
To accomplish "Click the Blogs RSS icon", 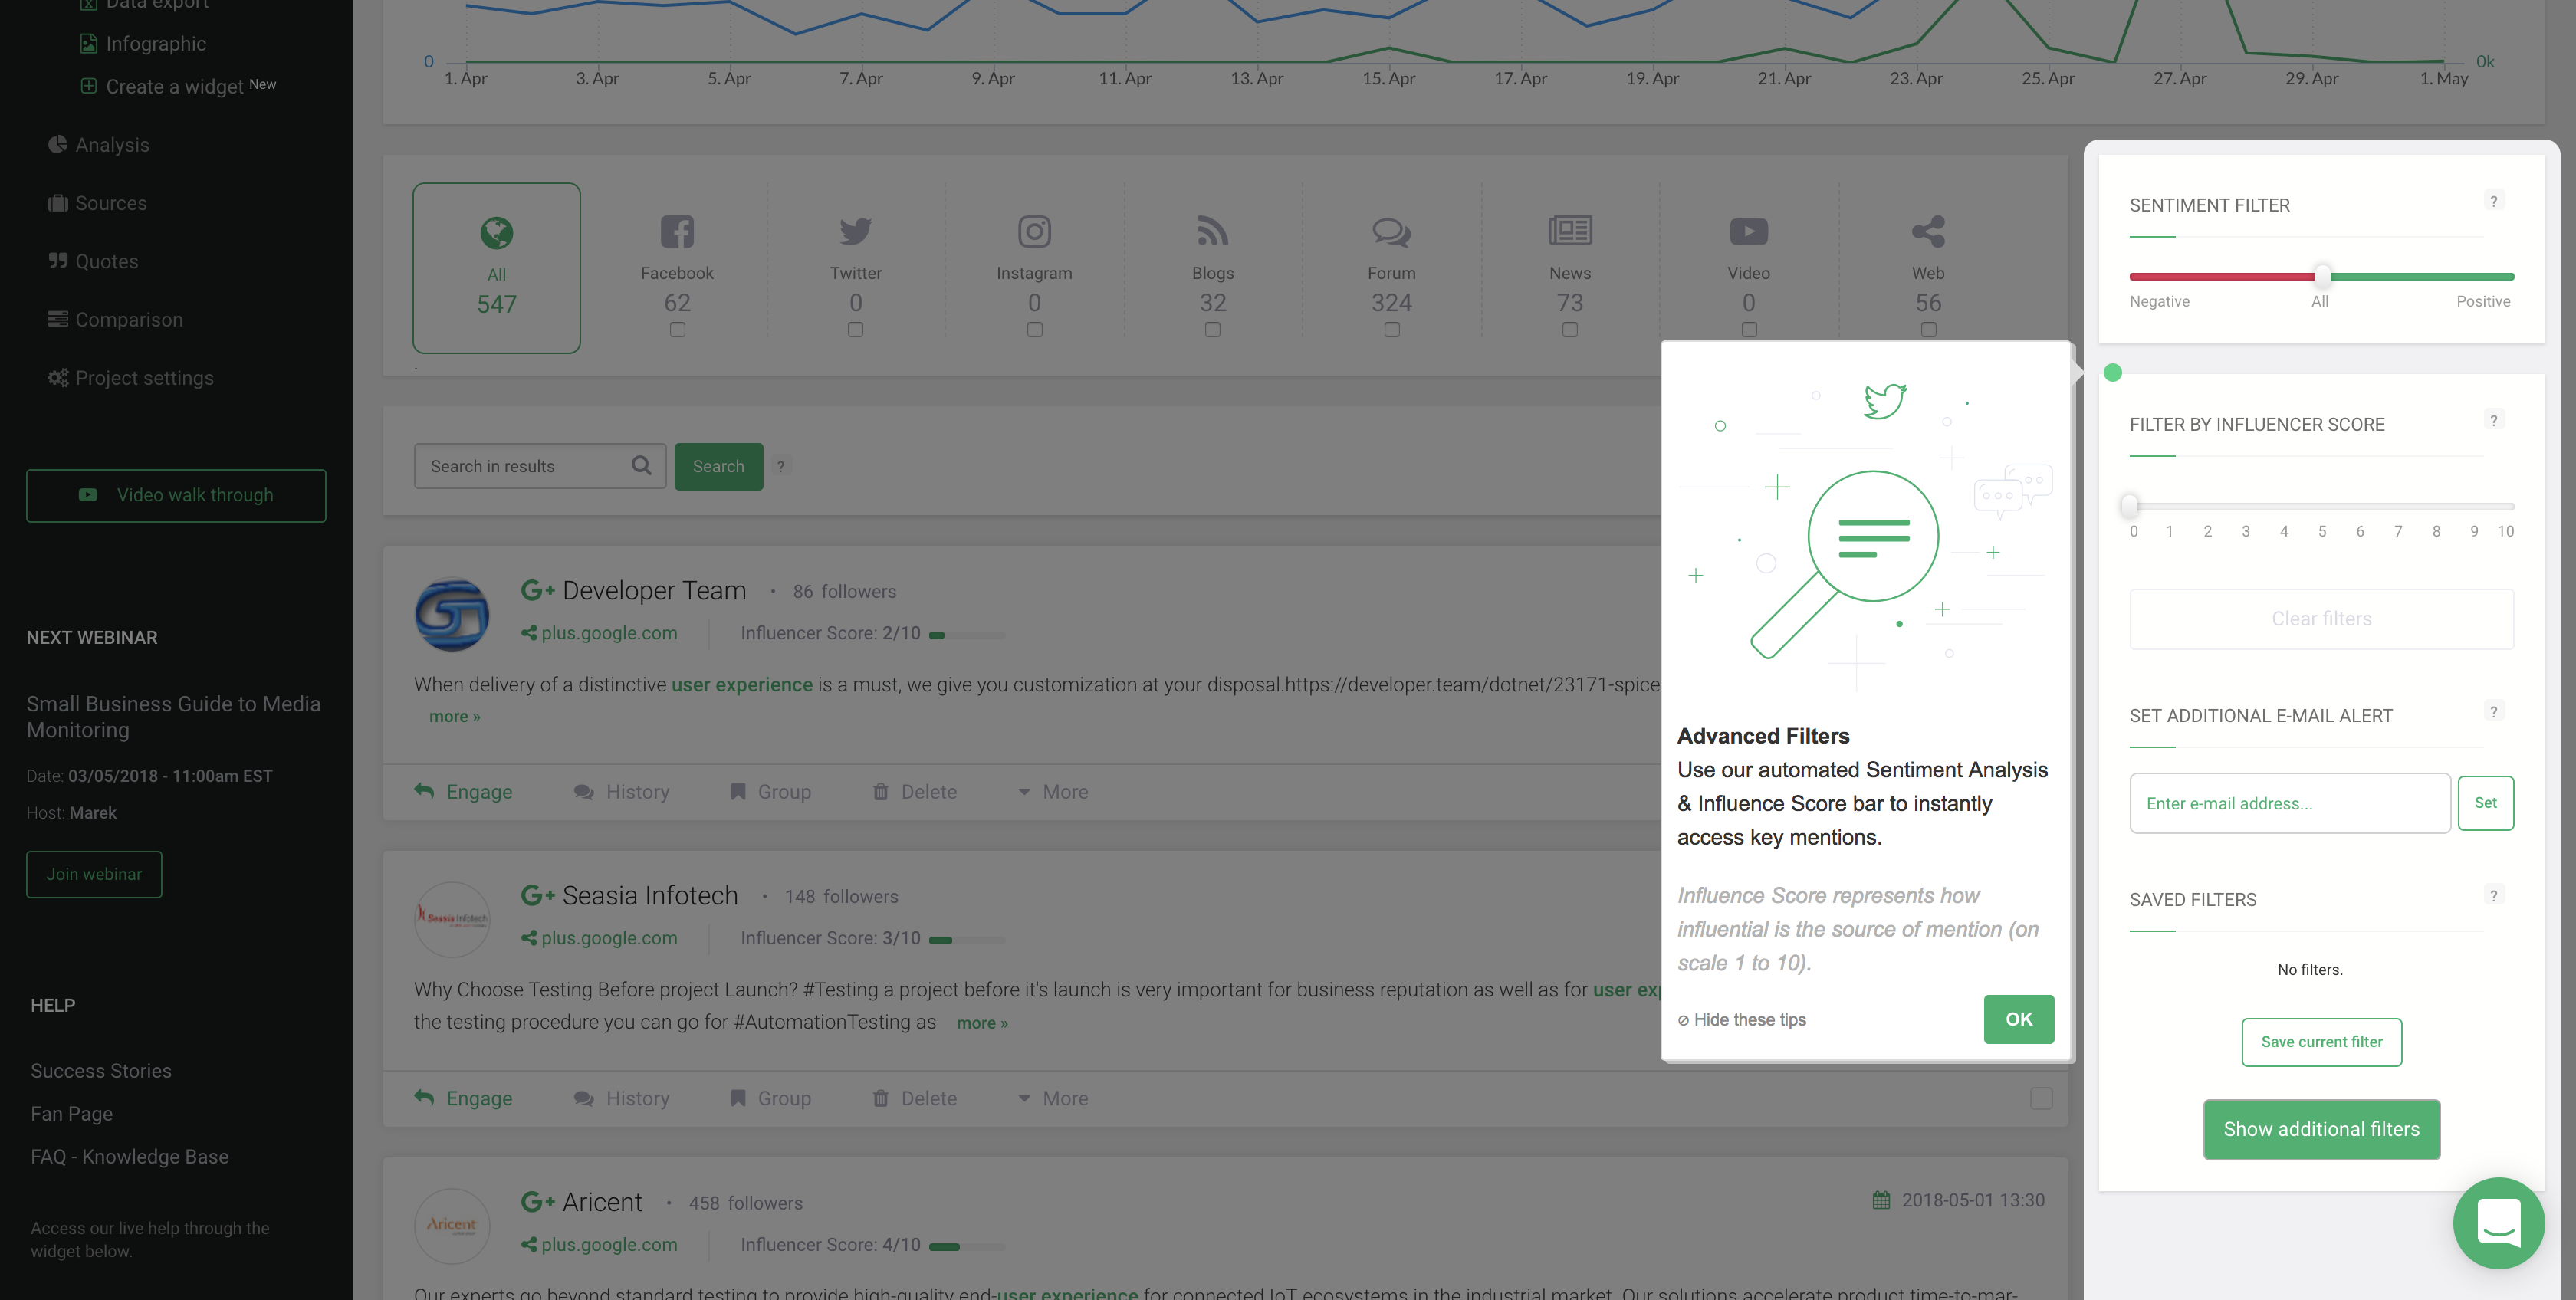I will pos(1212,232).
